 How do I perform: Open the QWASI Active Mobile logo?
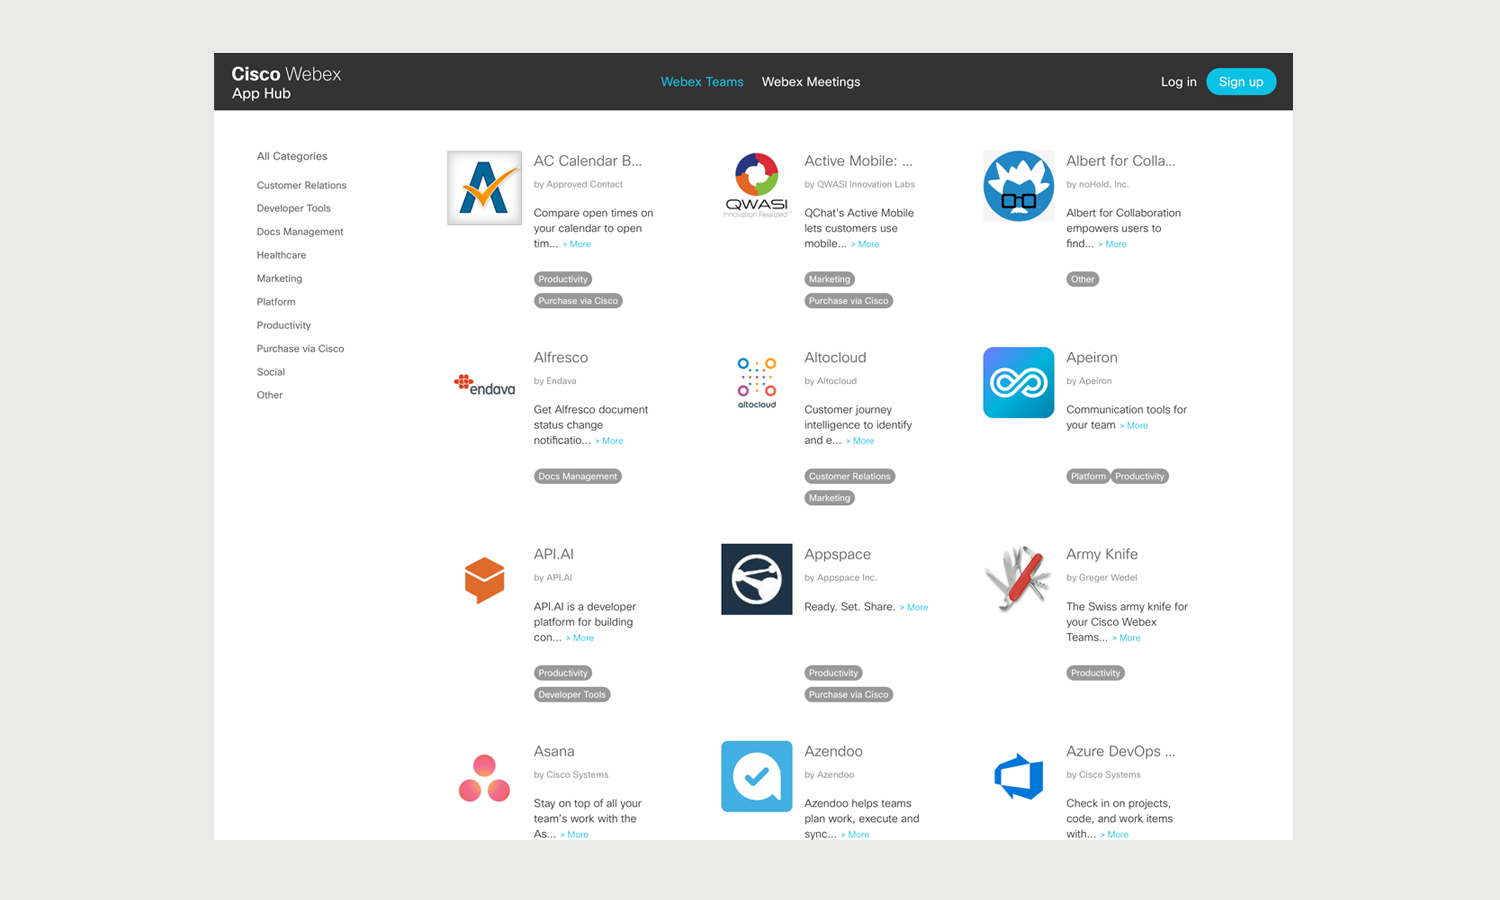click(x=757, y=186)
